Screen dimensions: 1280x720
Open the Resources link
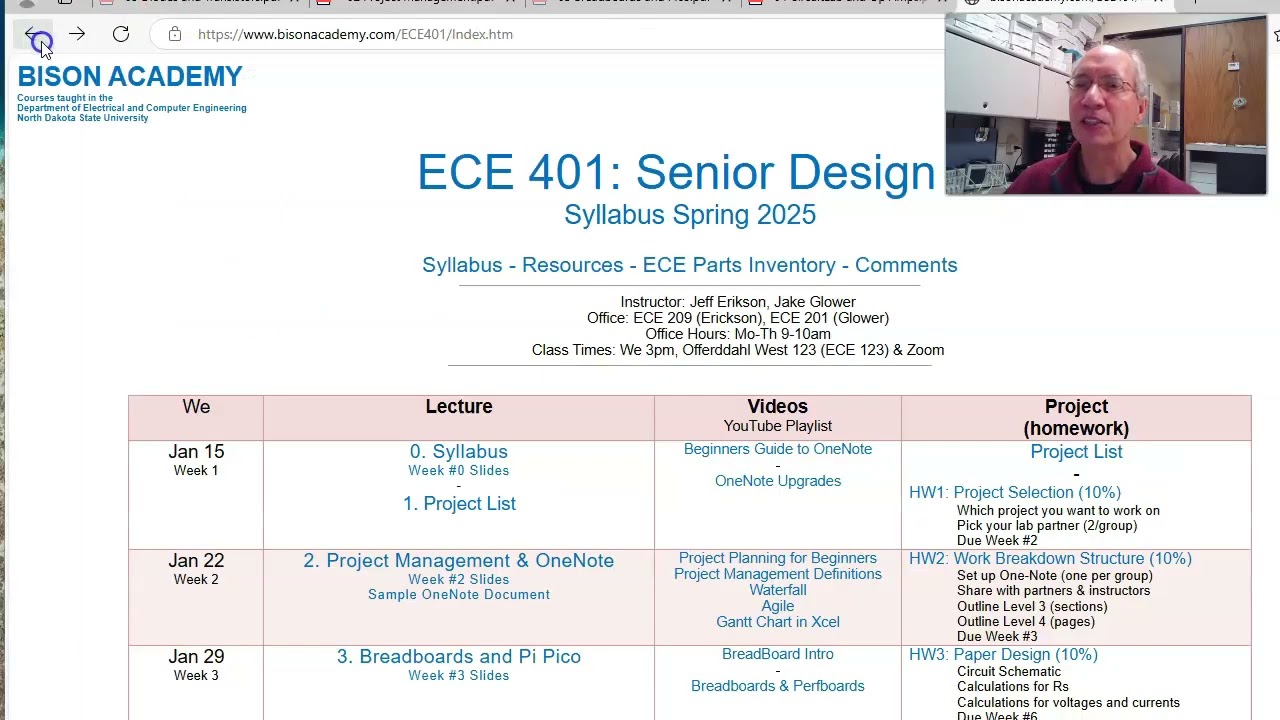pyautogui.click(x=572, y=265)
